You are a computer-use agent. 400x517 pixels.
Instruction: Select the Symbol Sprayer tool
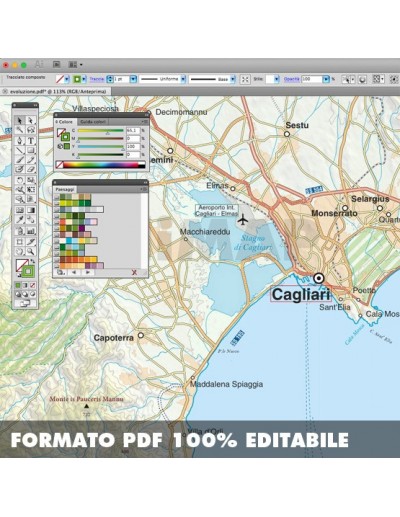20,230
